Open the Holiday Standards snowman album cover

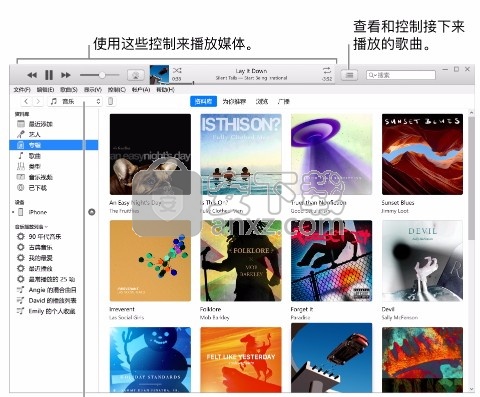[150, 359]
